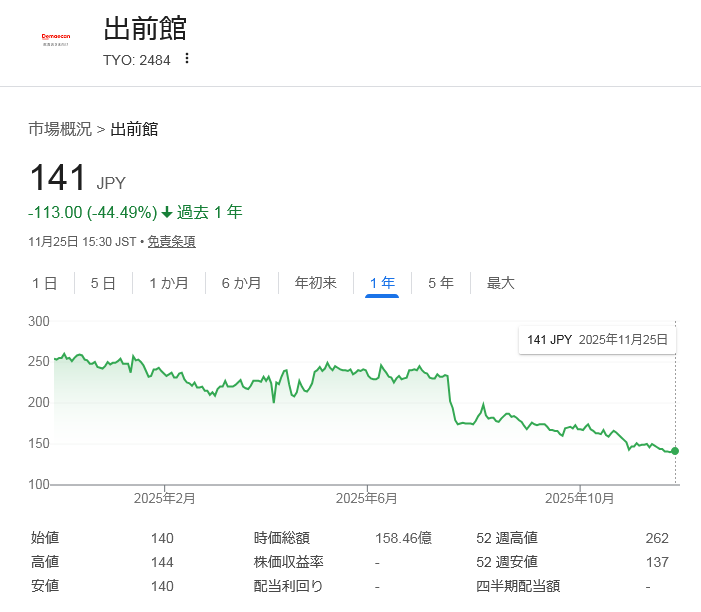Select the 1年 chart range tab
This screenshot has width=701, height=612.
coord(382,283)
